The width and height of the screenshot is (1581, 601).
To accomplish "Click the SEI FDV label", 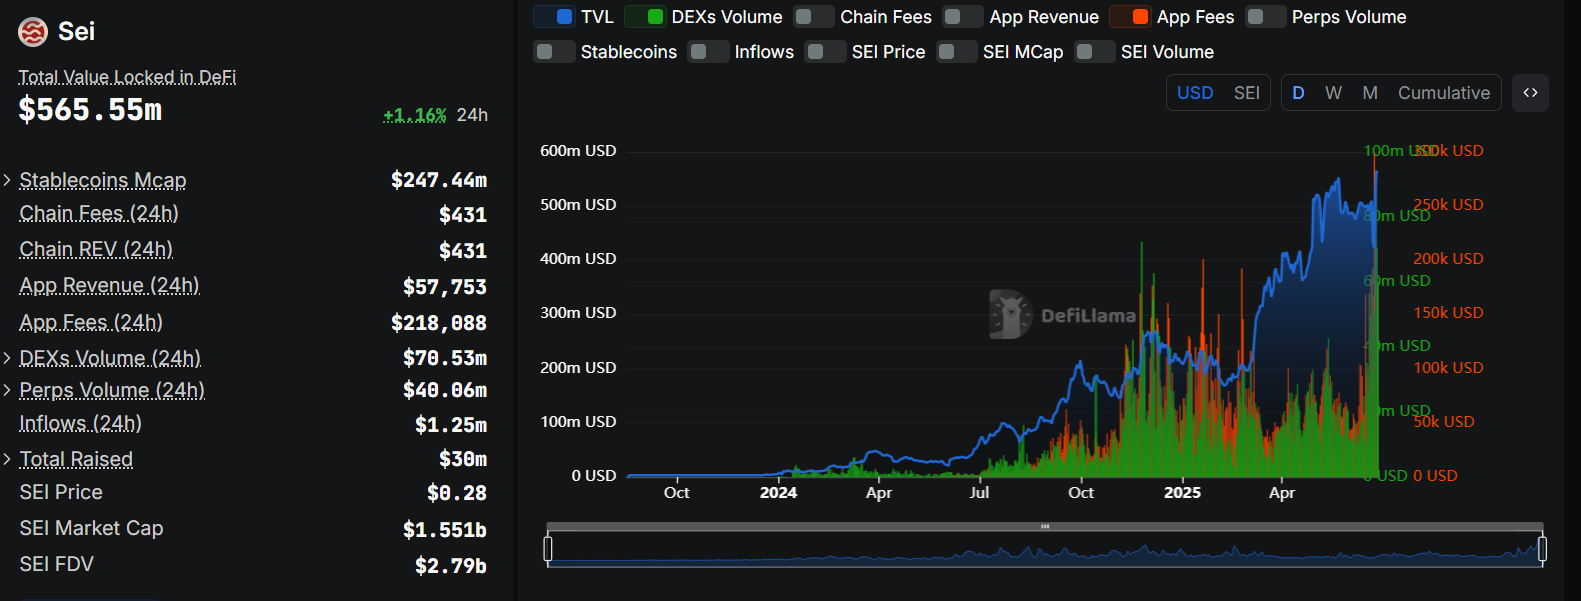I will [x=57, y=564].
